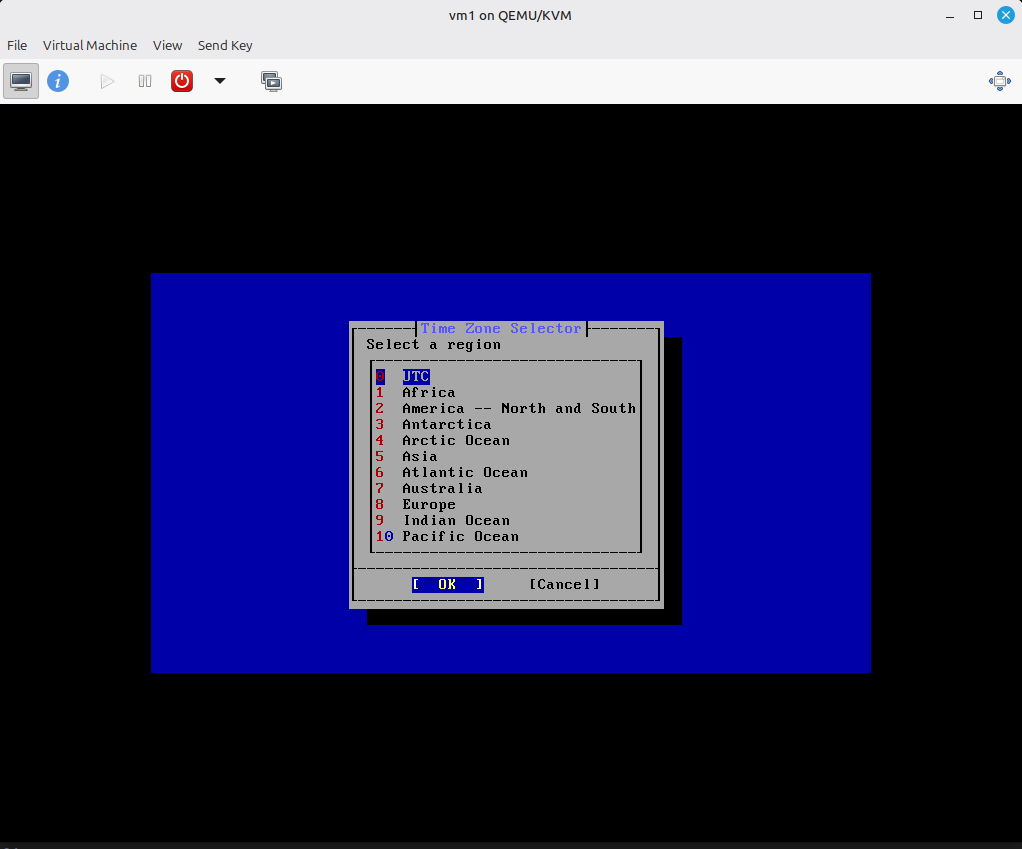Open the Send Key menu
The width and height of the screenshot is (1022, 849).
(x=225, y=45)
